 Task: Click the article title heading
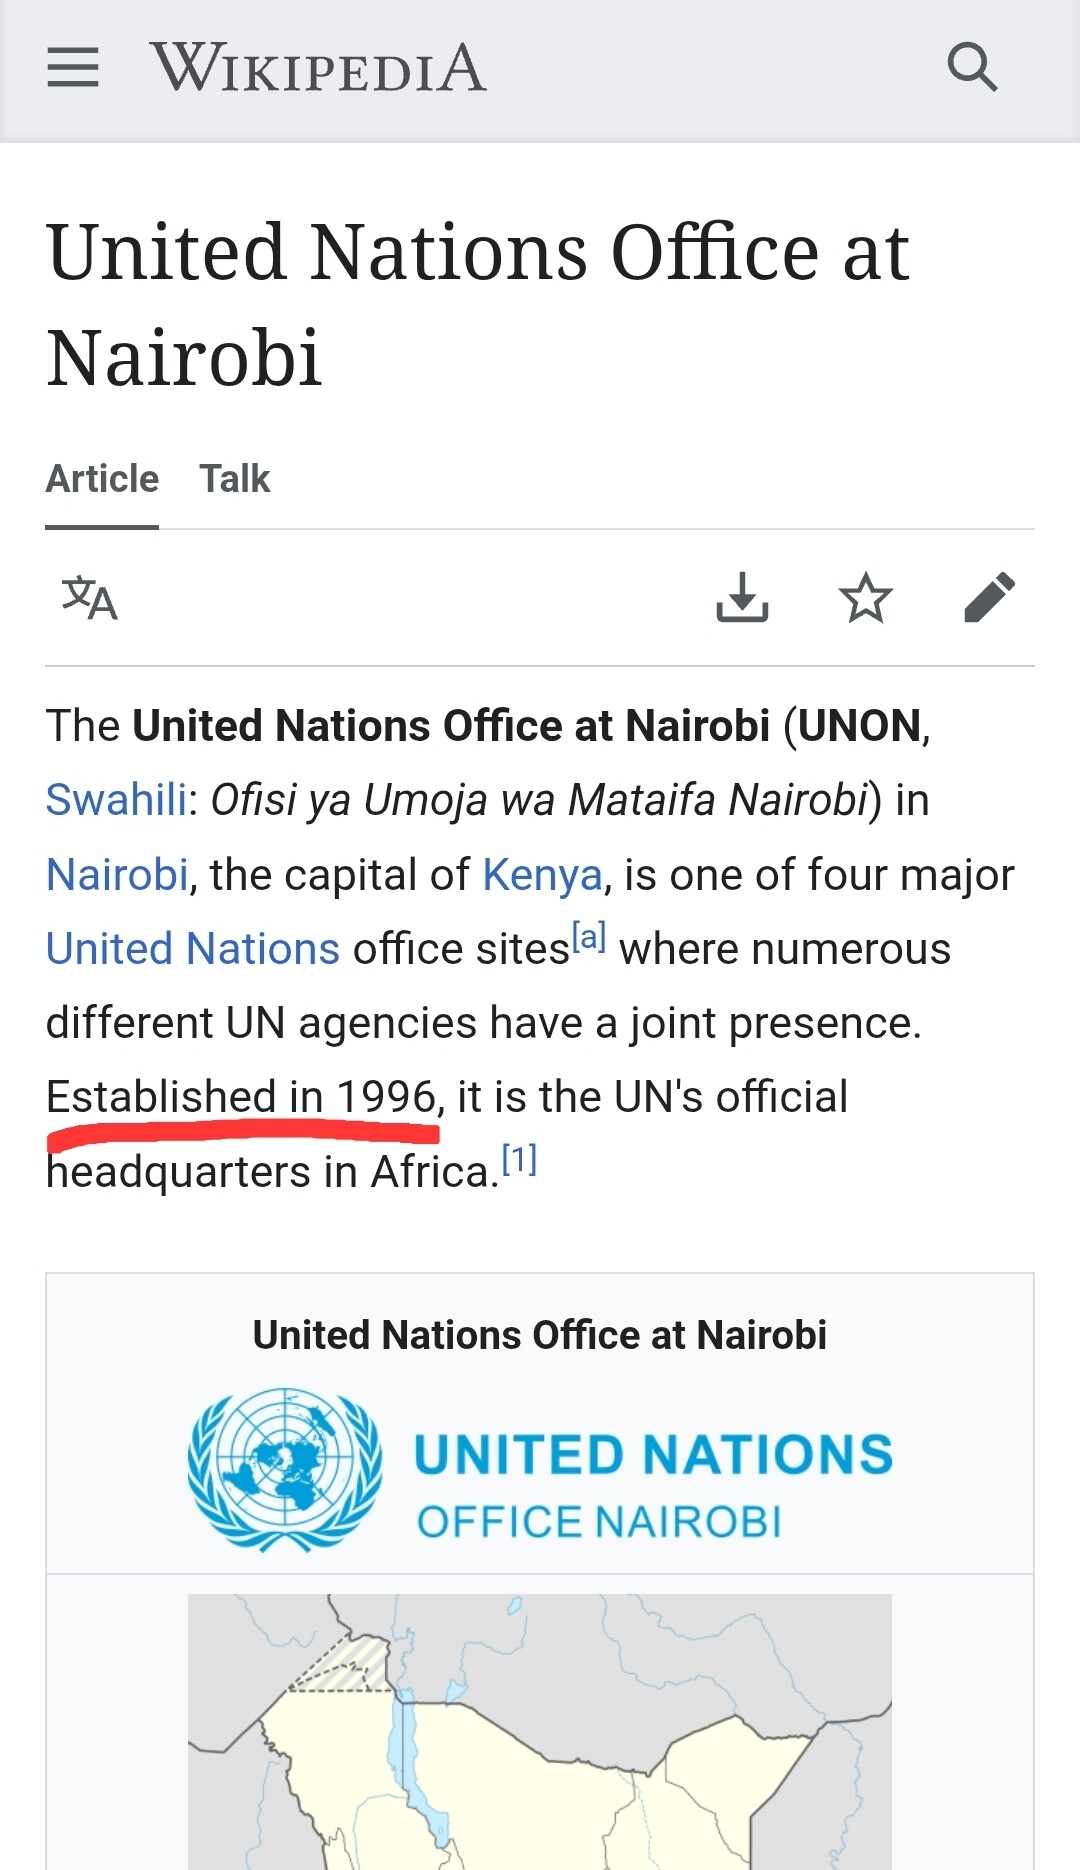click(x=478, y=304)
